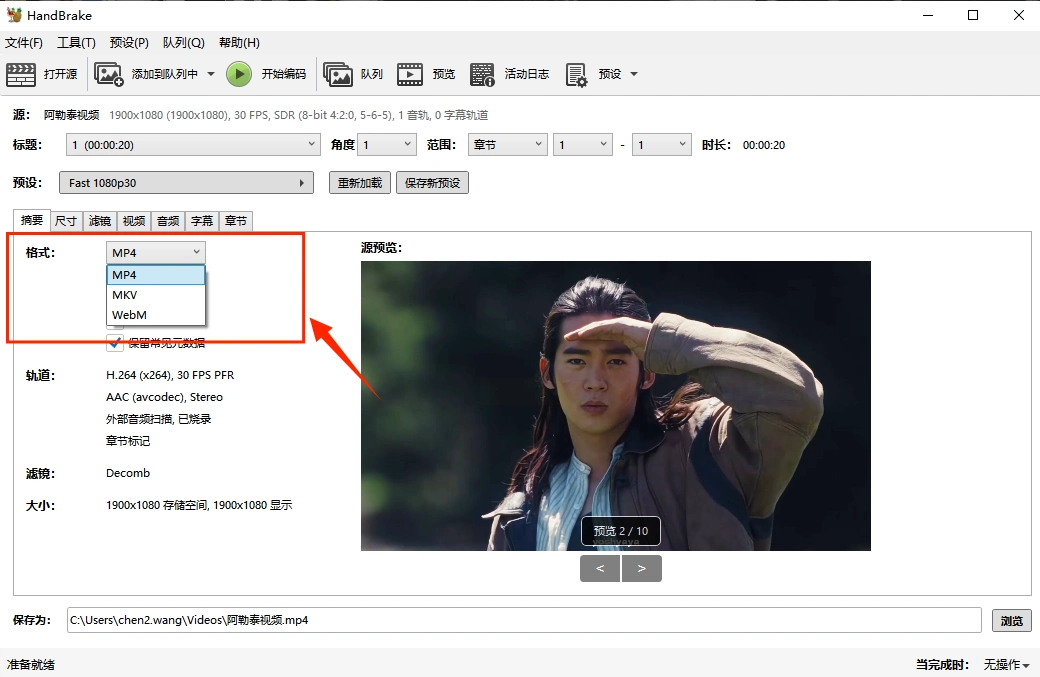Start encoding with the green play icon

(x=239, y=74)
